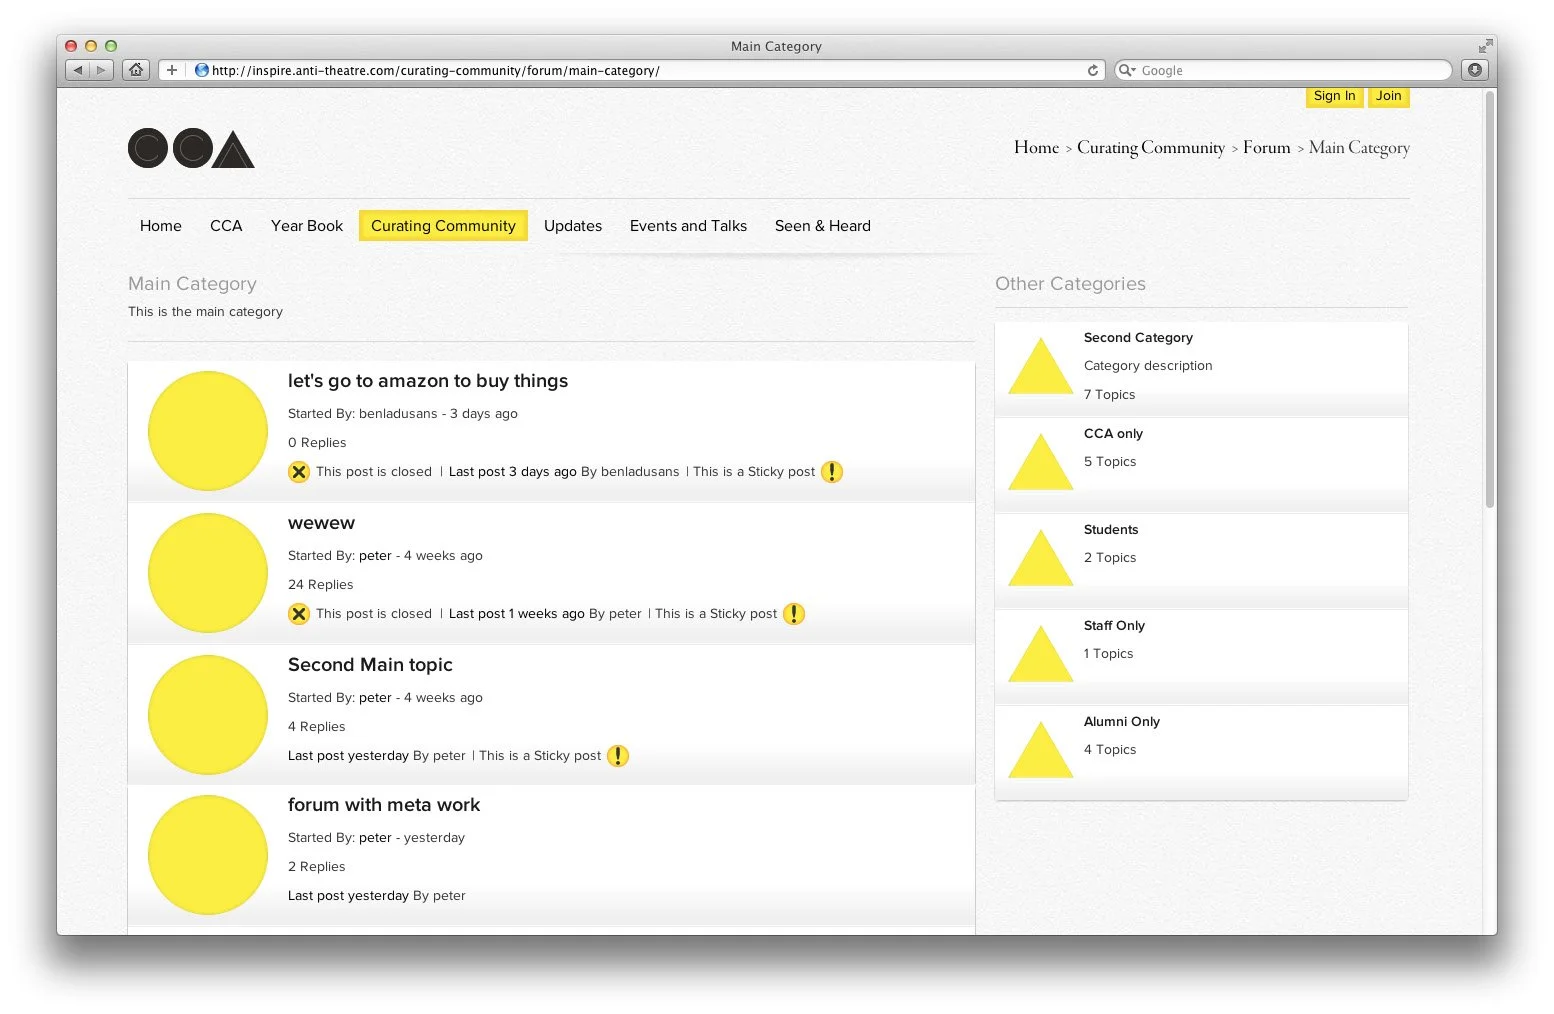Open the CCA navigation tab
The height and width of the screenshot is (1014, 1554).
pyautogui.click(x=226, y=226)
